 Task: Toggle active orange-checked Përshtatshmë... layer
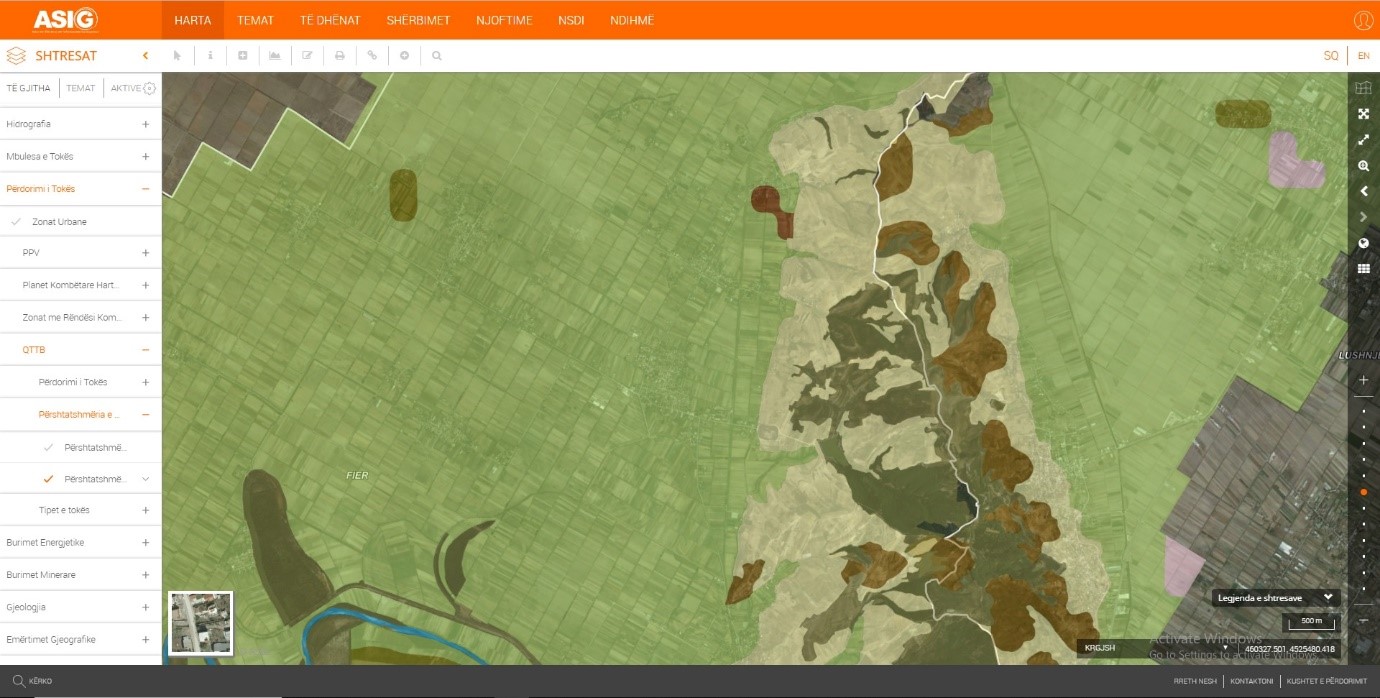48,479
